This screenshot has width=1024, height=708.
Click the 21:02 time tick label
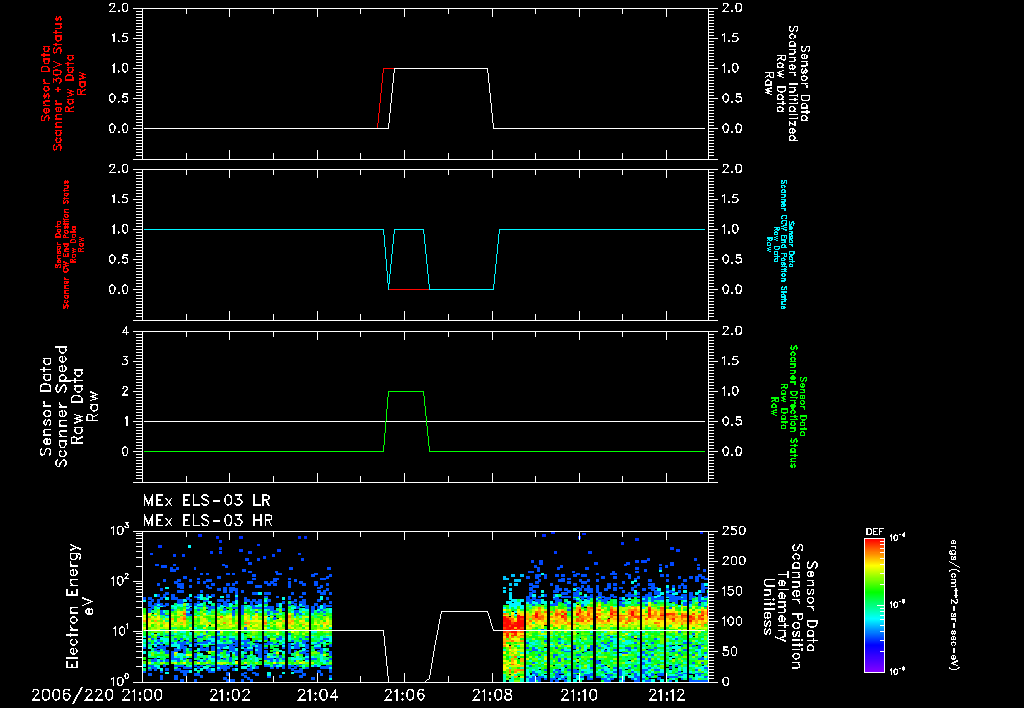(229, 696)
